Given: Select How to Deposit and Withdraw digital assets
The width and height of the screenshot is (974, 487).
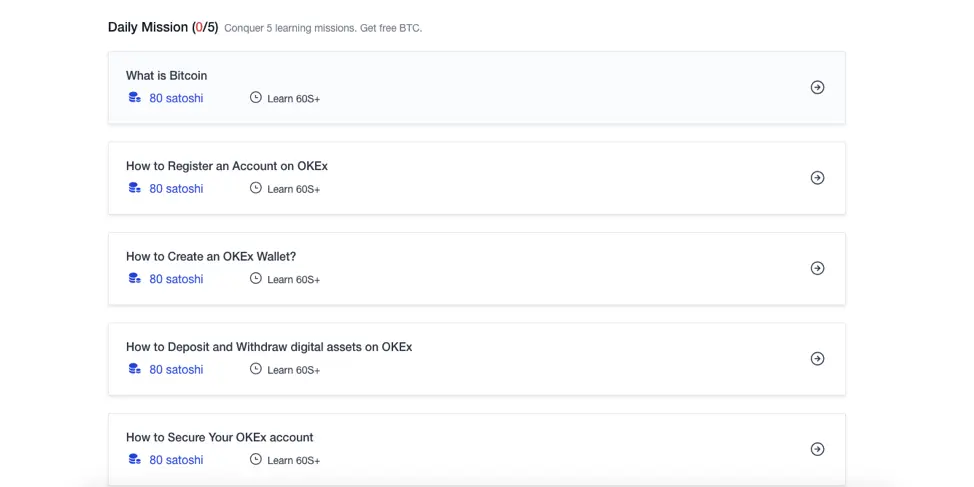Looking at the screenshot, I should 269,347.
